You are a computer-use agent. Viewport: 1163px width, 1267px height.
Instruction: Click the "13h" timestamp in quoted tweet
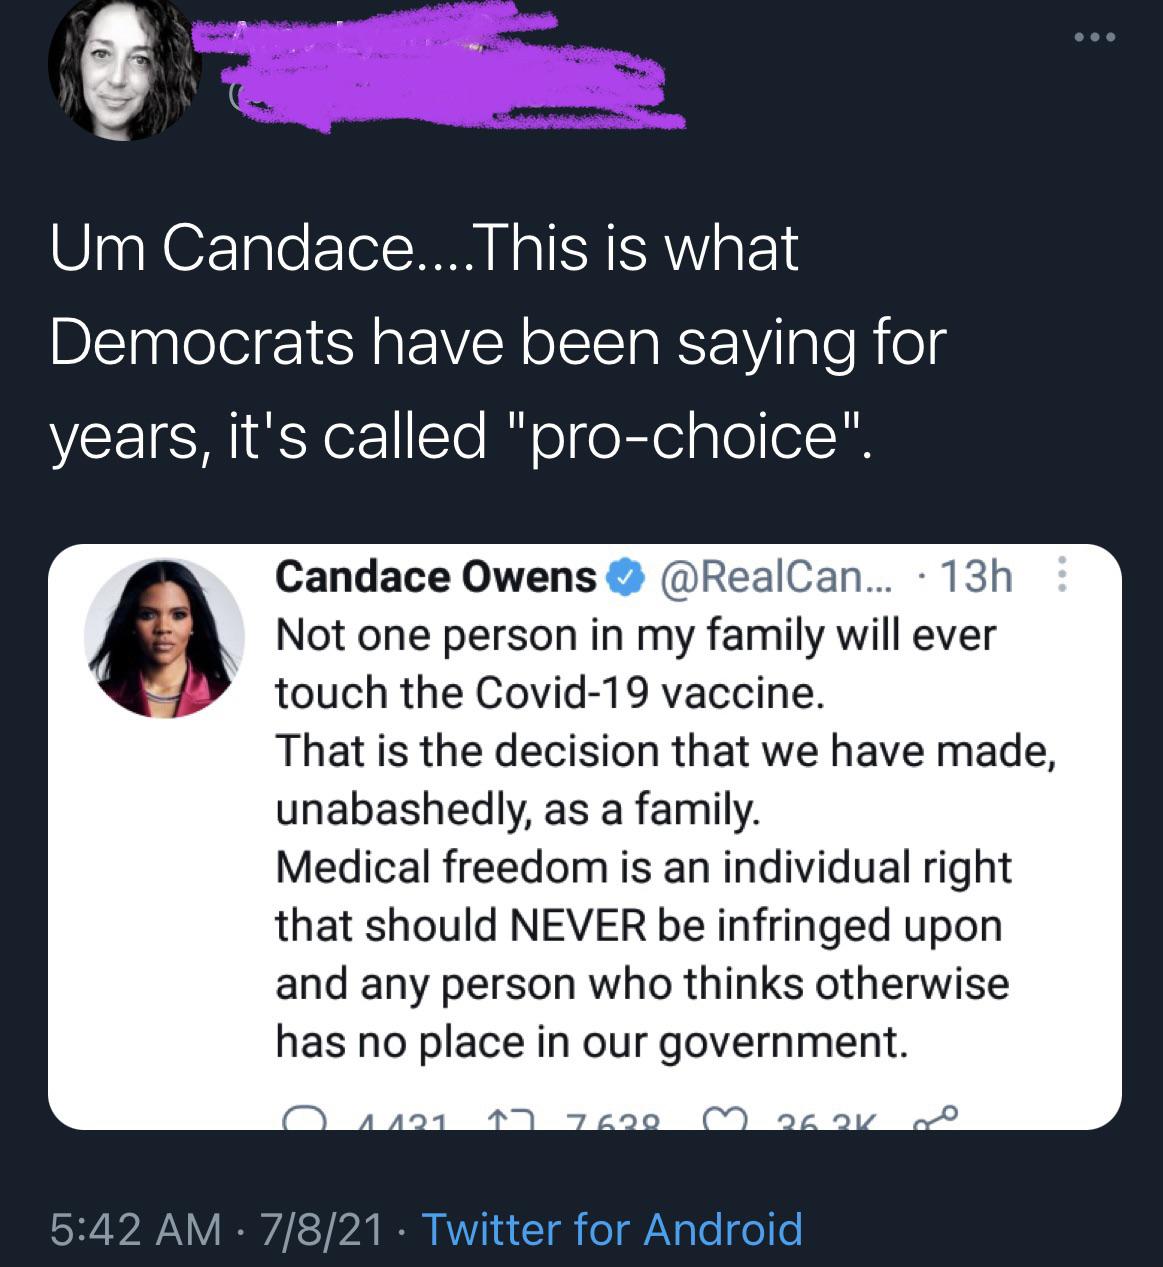[x=976, y=577]
